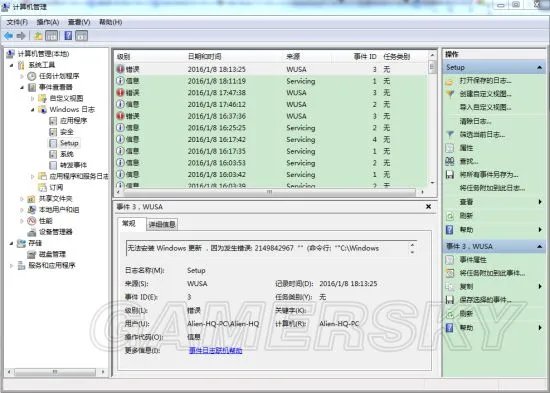550x393 pixels.
Task: Select the 应用程序 log in tree
Action: click(73, 121)
